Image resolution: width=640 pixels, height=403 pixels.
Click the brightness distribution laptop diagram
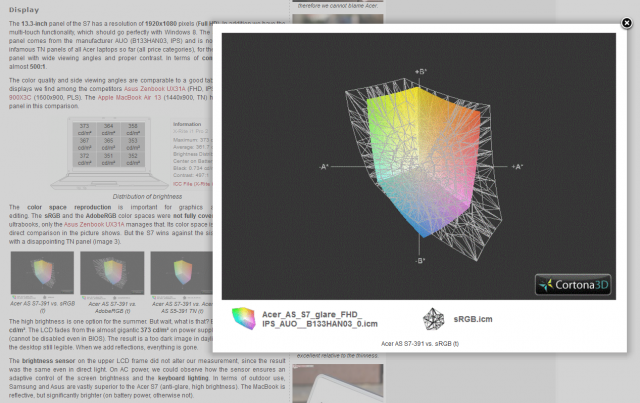click(x=109, y=154)
